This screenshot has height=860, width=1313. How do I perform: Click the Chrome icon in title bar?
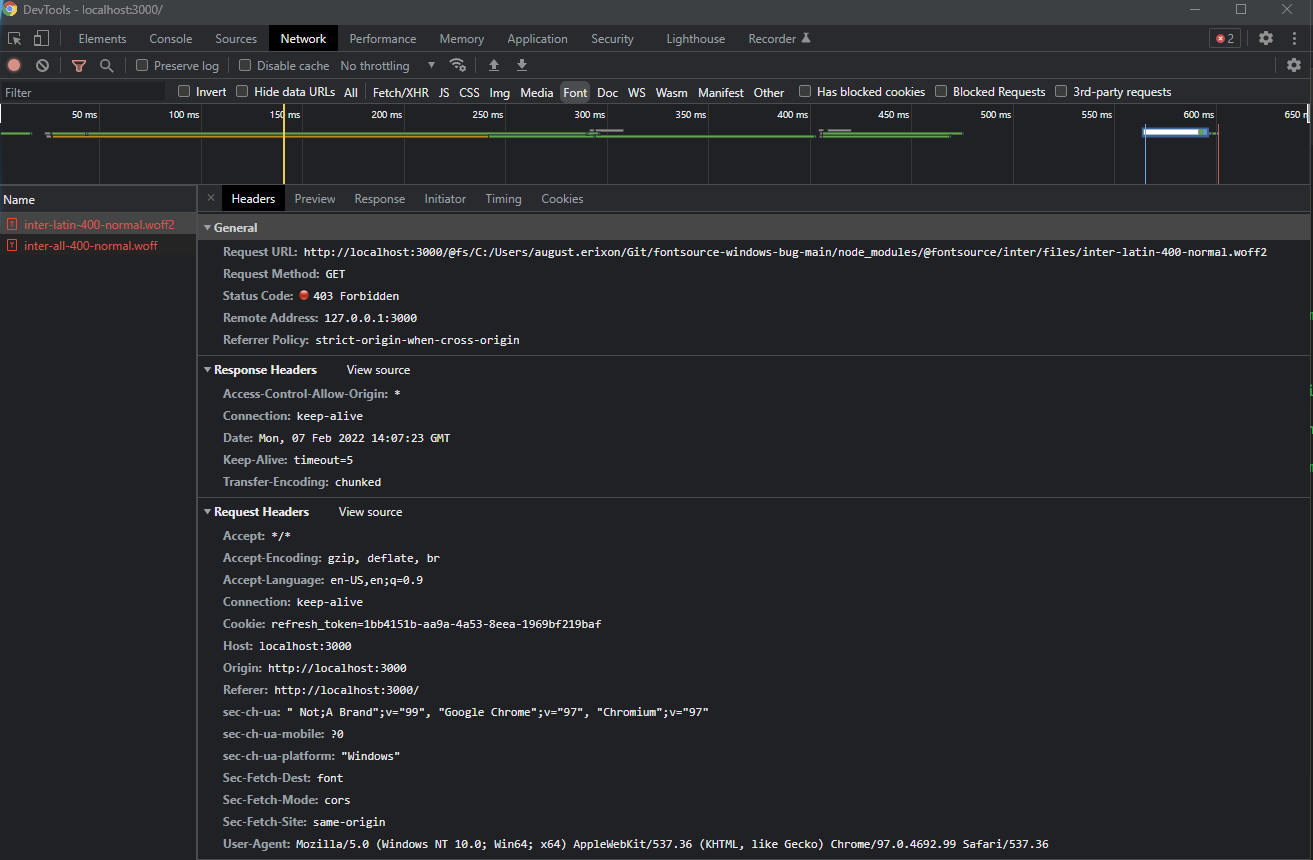click(10, 10)
